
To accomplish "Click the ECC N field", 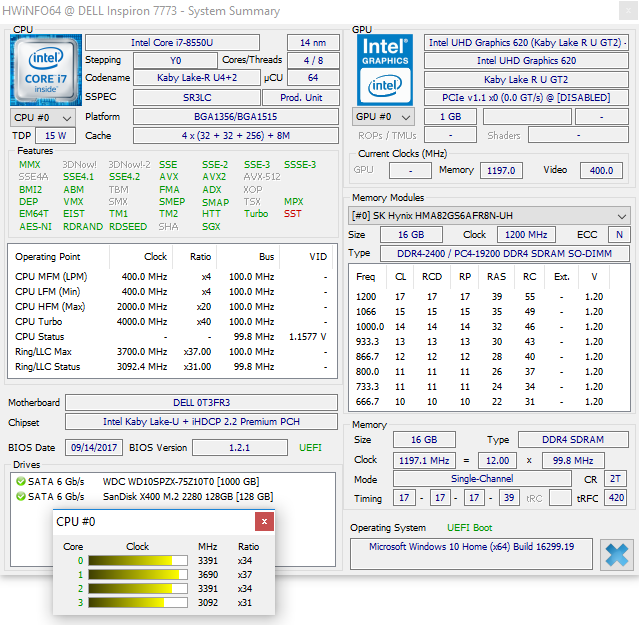I will pos(619,235).
